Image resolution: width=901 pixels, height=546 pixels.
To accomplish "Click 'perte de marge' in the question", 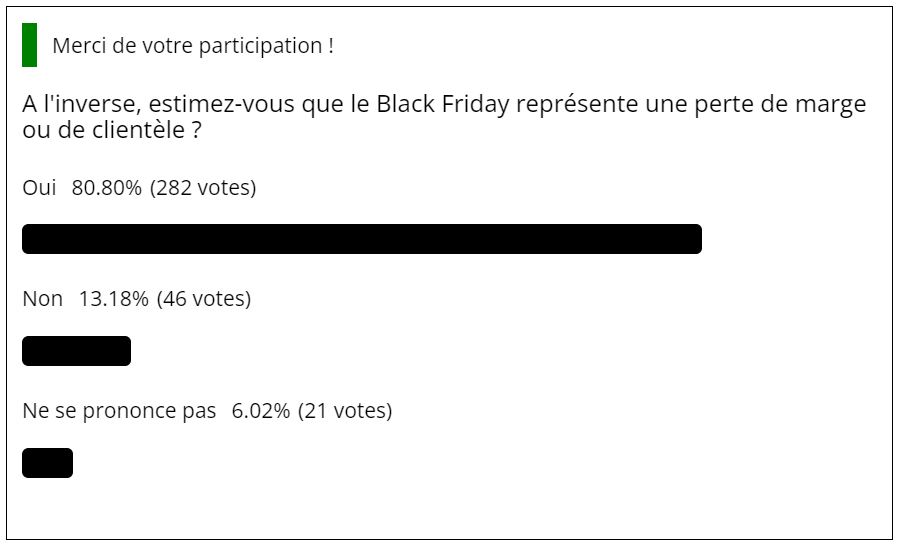I will tap(780, 105).
